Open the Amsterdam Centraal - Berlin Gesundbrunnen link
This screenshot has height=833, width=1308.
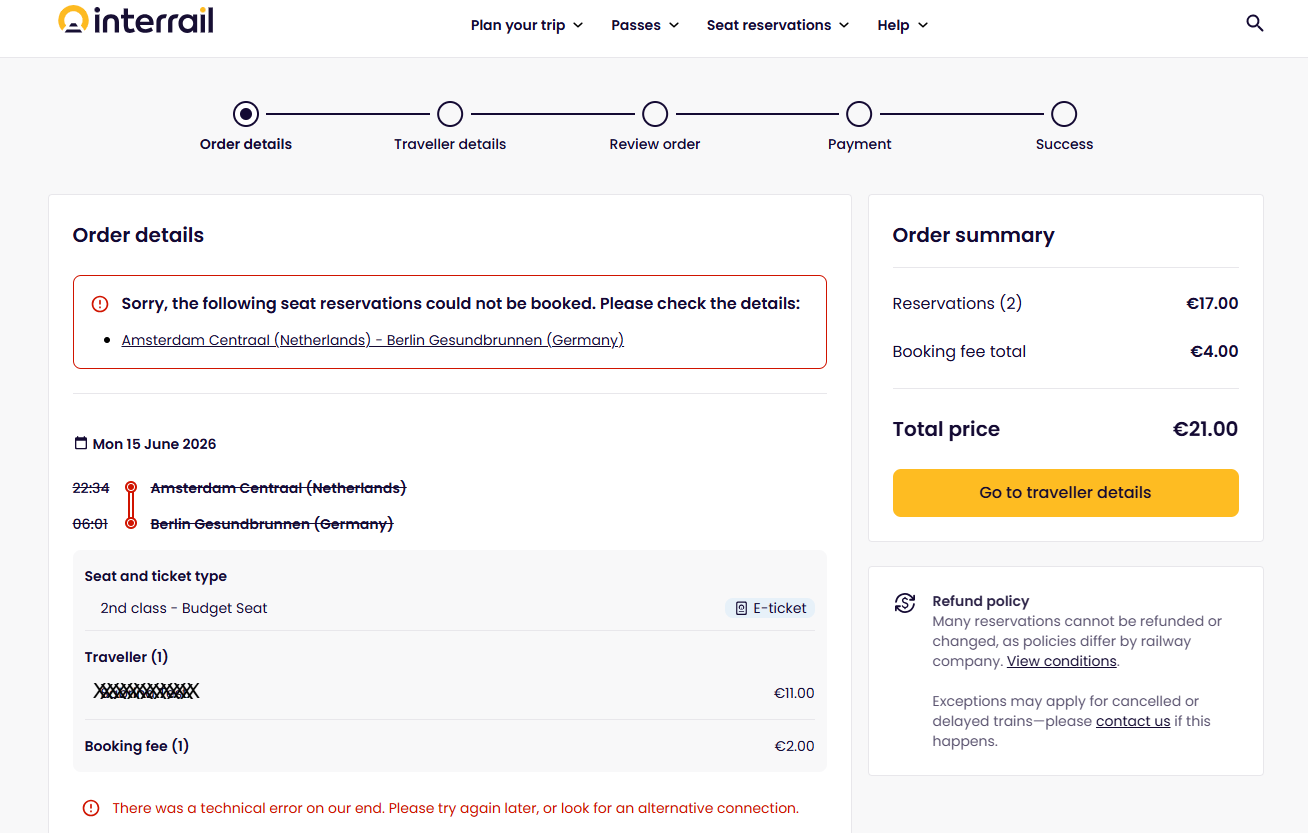coord(373,340)
